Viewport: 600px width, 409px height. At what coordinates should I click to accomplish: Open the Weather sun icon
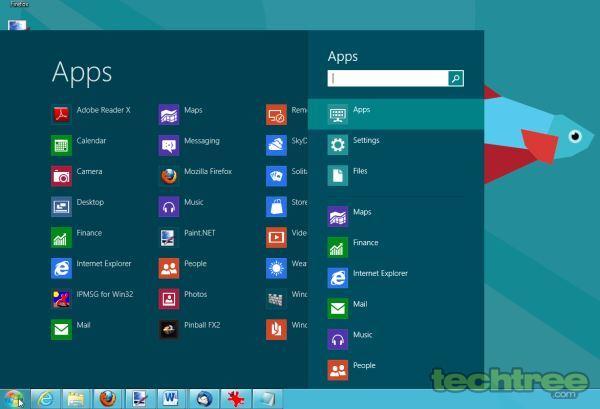coord(276,268)
